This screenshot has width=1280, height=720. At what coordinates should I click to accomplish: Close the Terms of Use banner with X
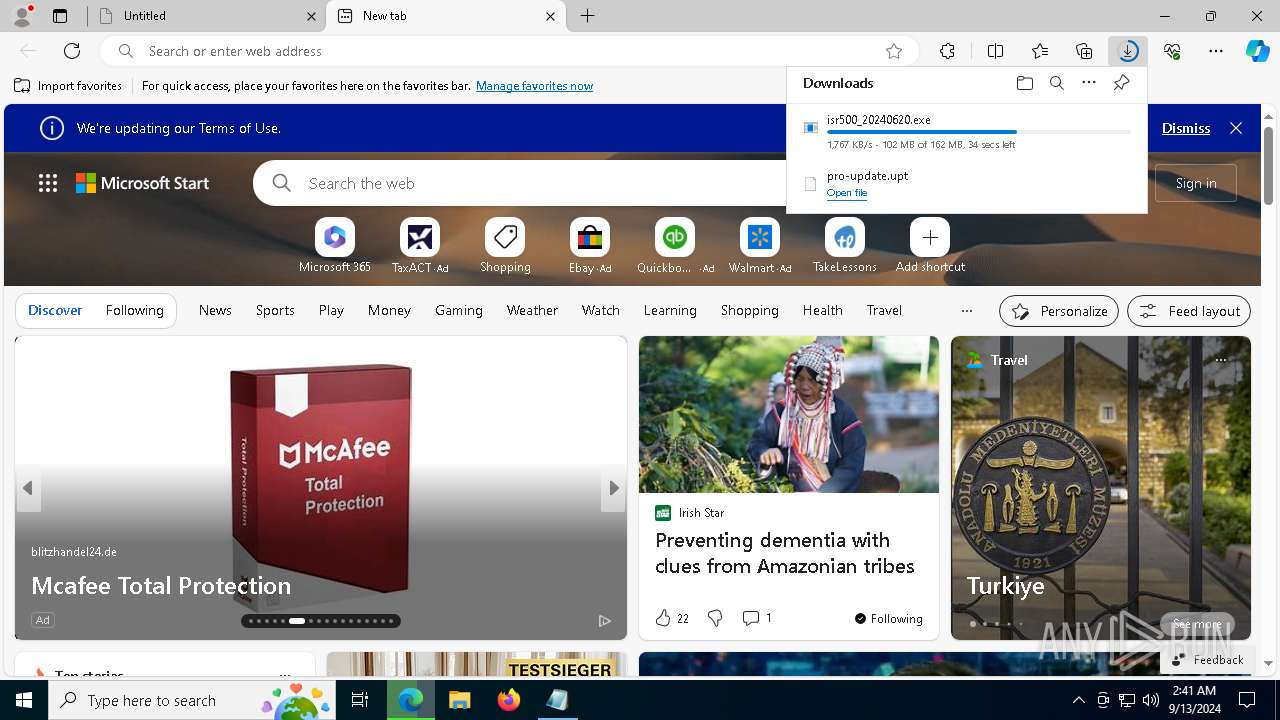coord(1236,128)
